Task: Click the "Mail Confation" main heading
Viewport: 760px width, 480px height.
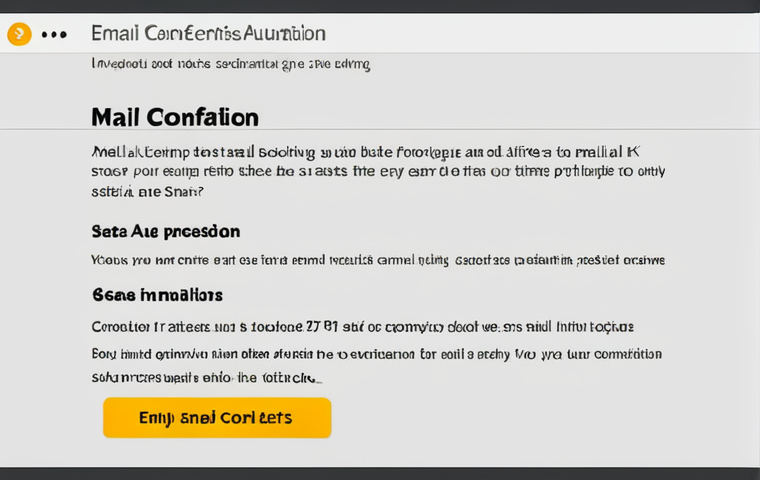Action: click(x=175, y=117)
